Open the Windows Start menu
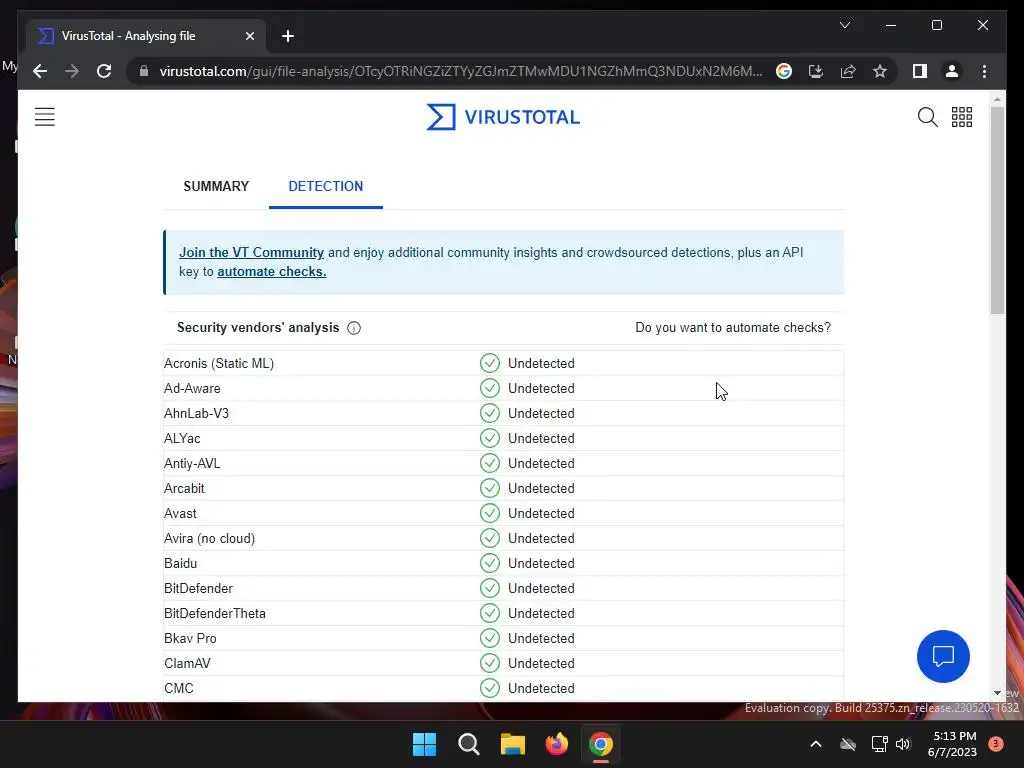This screenshot has height=768, width=1024. pyautogui.click(x=424, y=744)
